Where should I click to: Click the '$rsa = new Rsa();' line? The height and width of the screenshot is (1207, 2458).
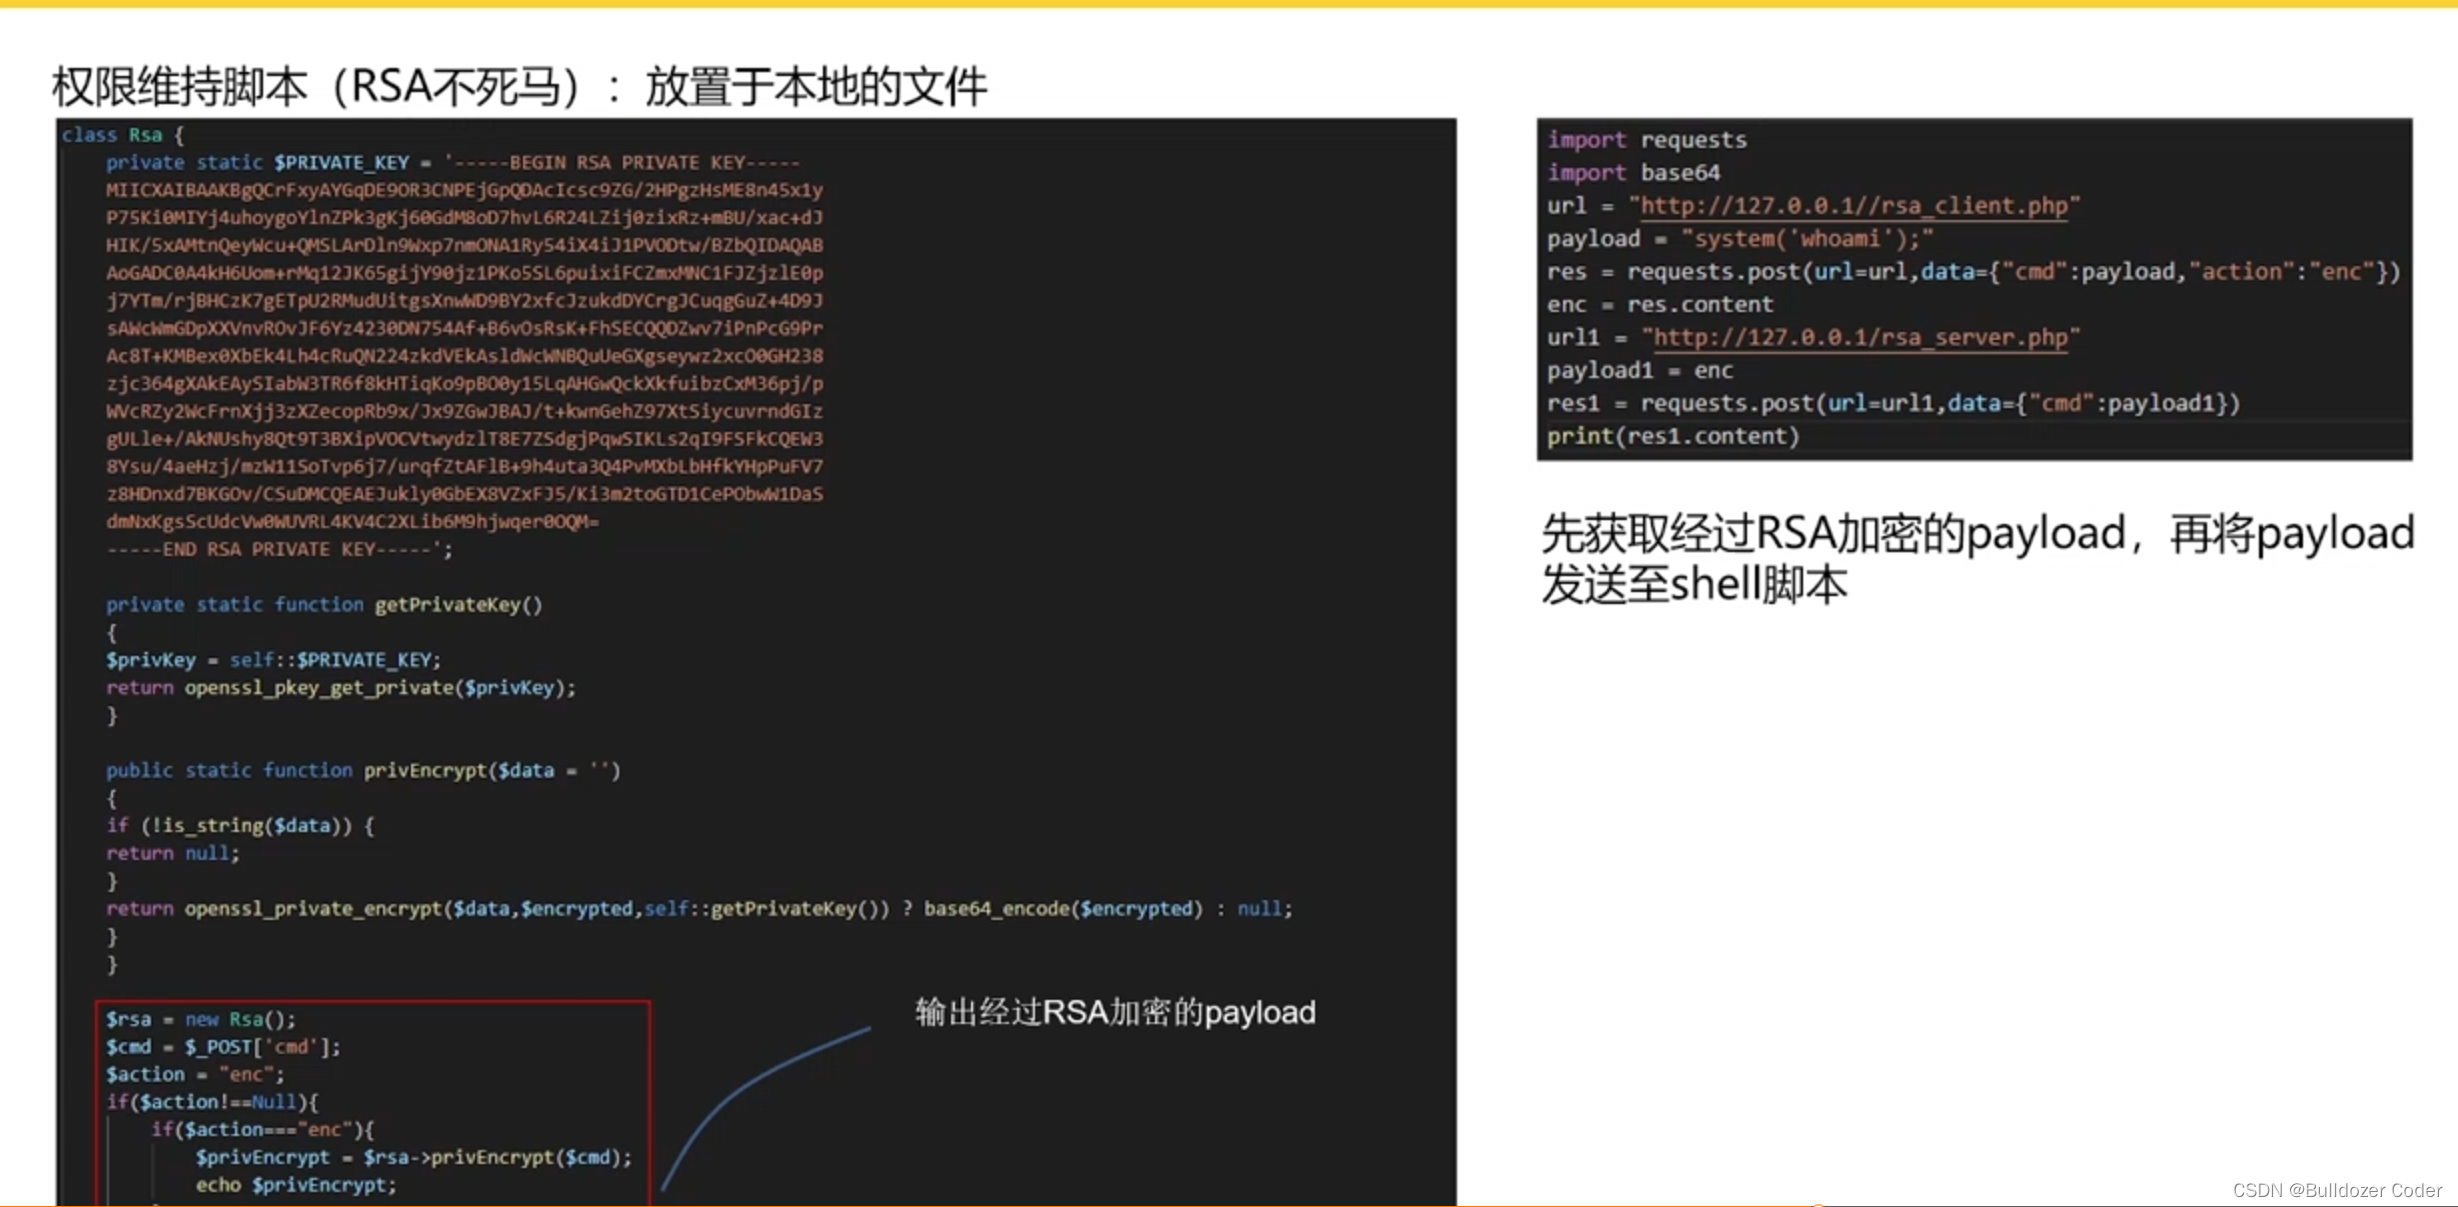click(200, 1019)
